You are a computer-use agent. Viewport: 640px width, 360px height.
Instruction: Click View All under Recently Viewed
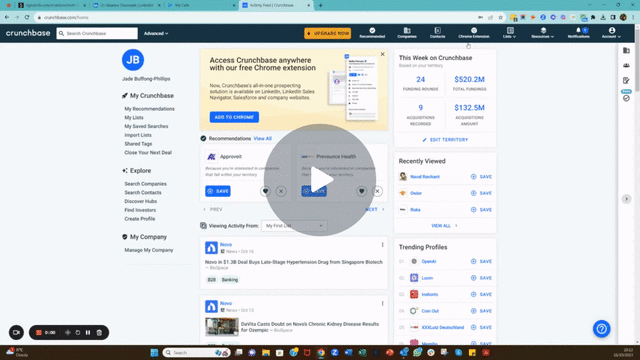point(444,226)
